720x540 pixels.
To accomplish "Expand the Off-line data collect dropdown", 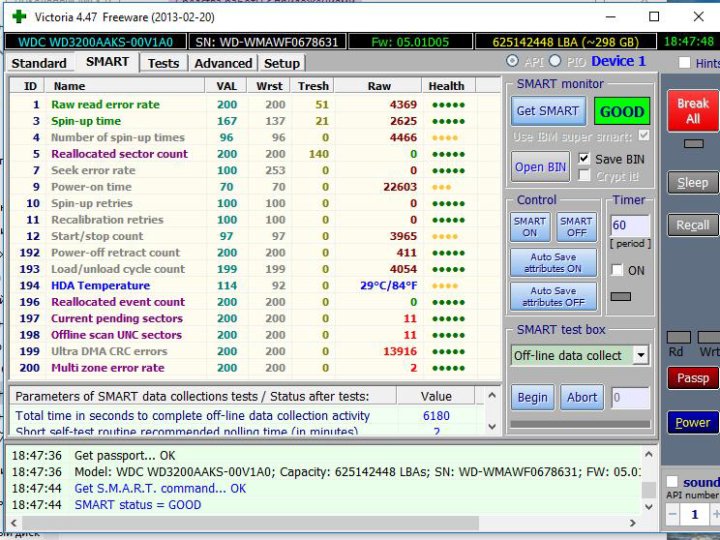I will pyautogui.click(x=640, y=355).
